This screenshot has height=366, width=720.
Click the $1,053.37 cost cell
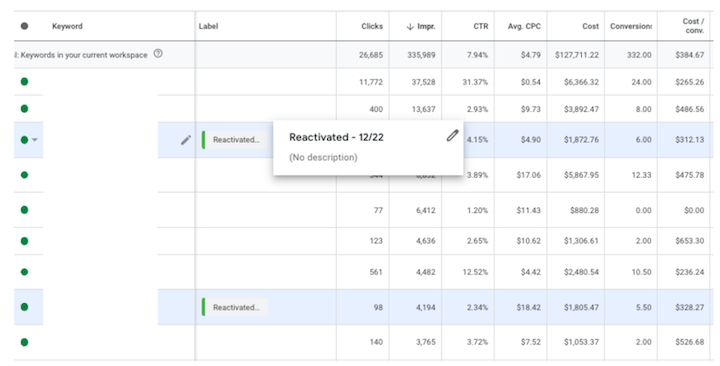(581, 342)
